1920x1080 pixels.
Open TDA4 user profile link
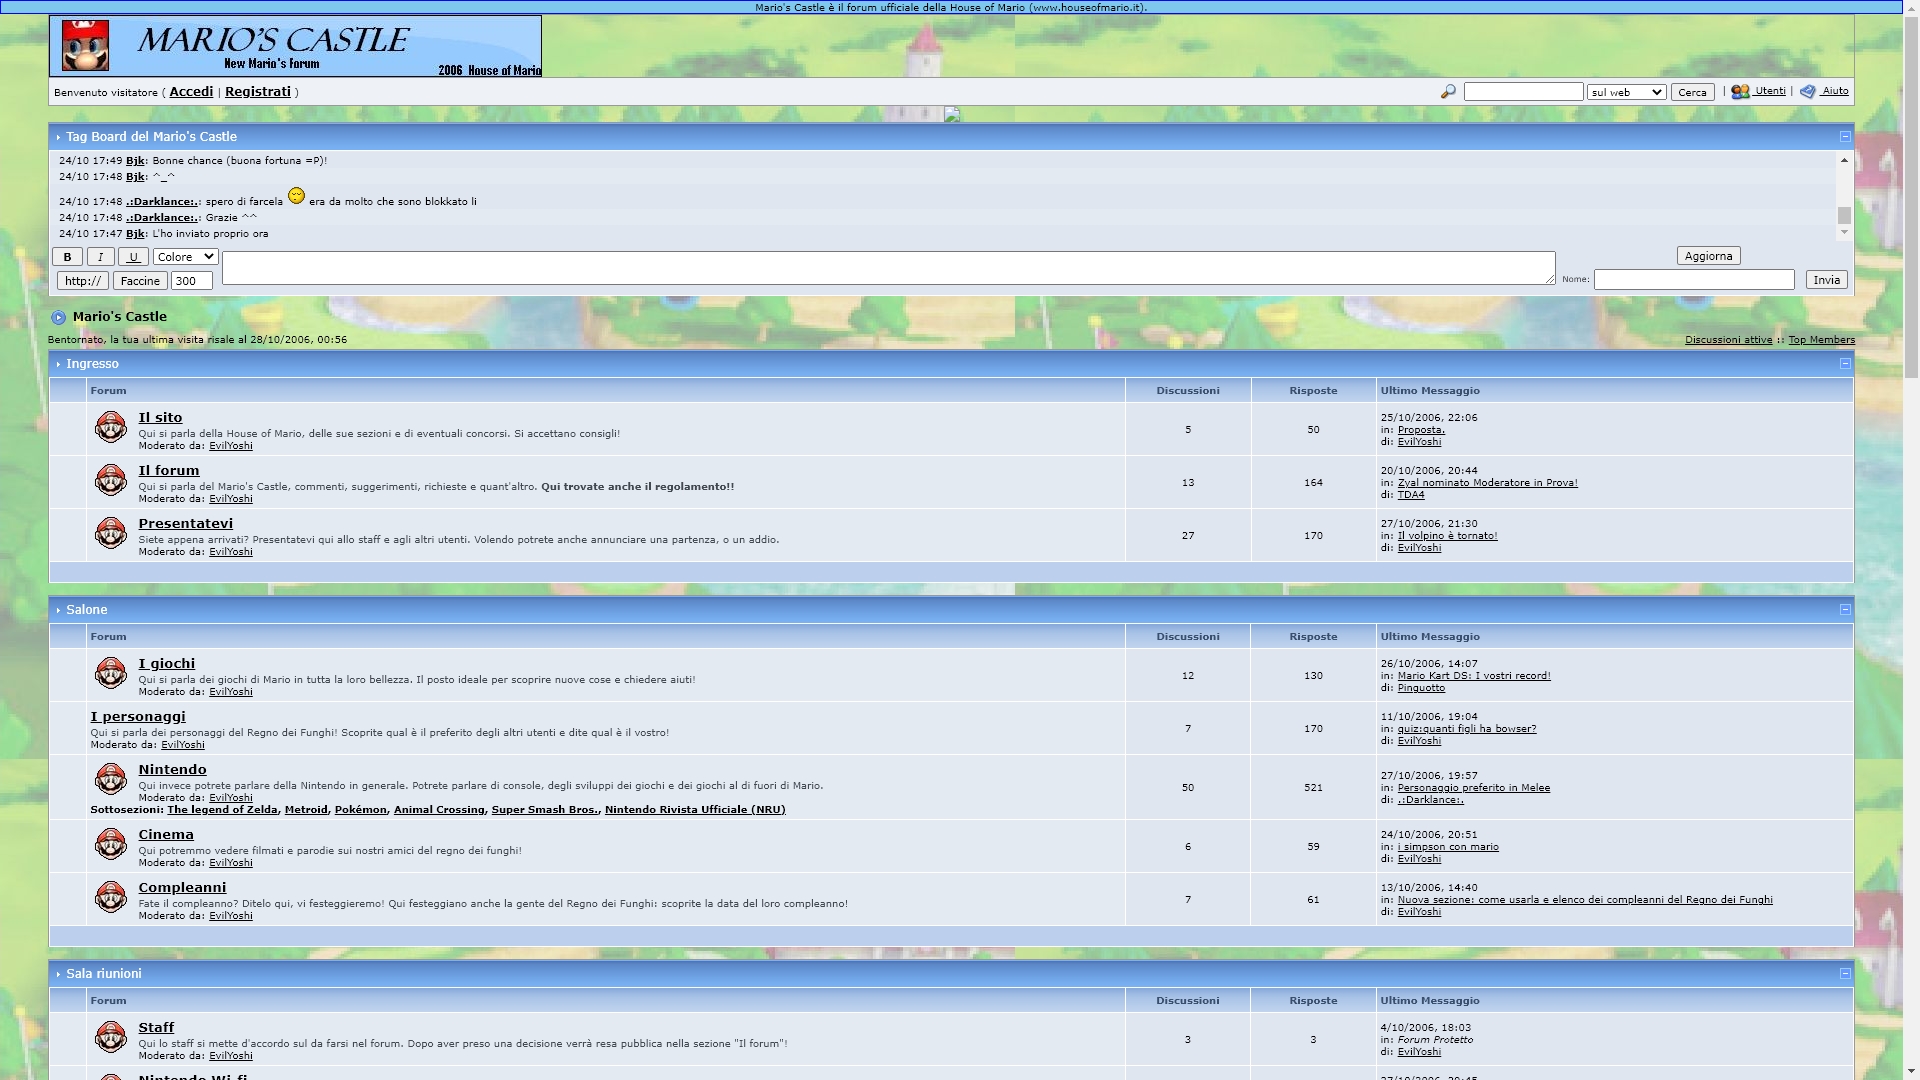(1411, 495)
